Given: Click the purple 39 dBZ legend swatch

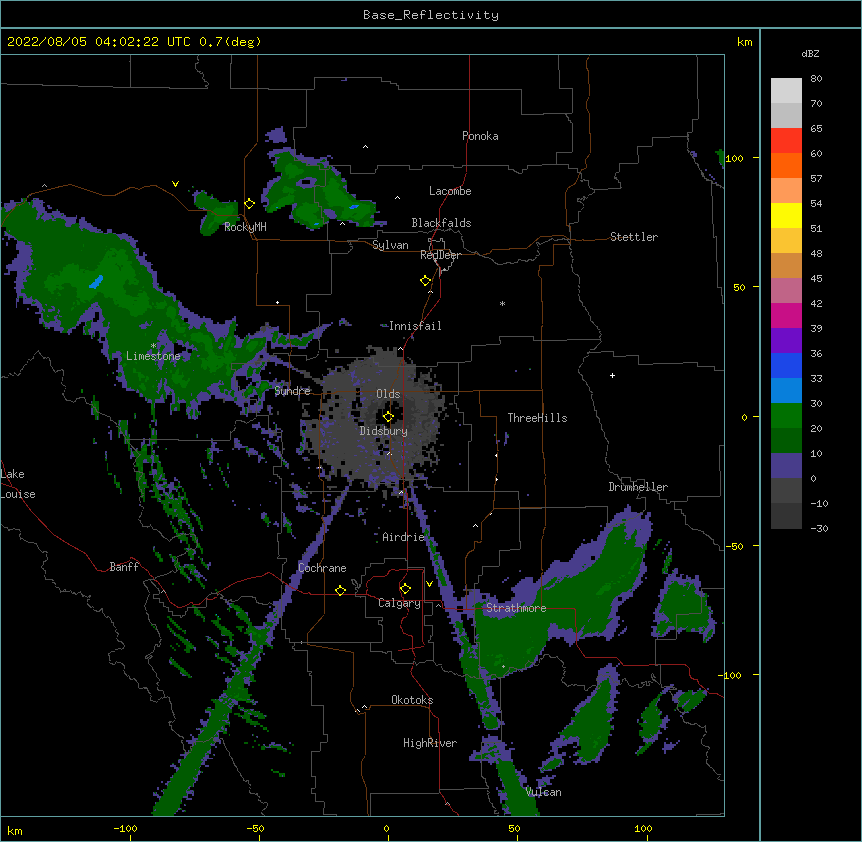Looking at the screenshot, I should coord(786,341).
